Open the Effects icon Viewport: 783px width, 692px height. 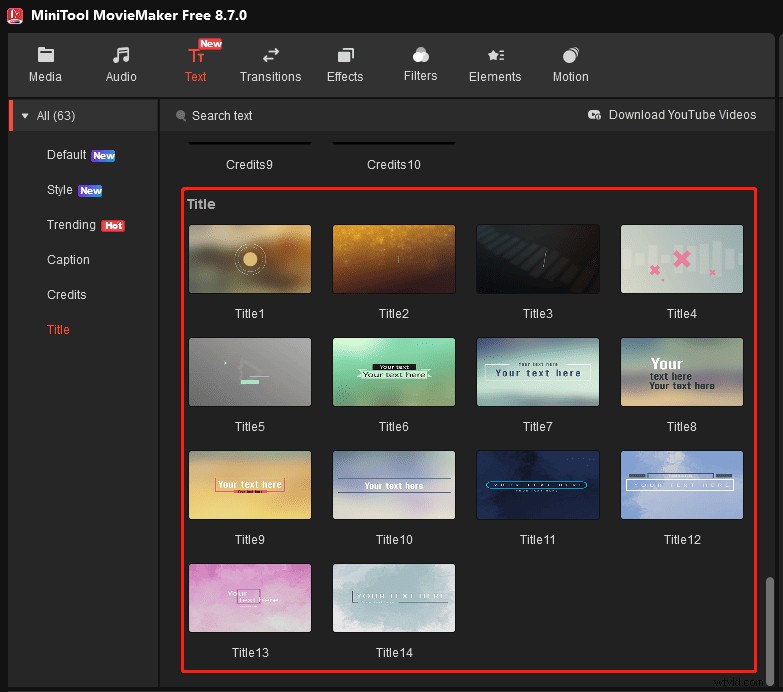345,55
